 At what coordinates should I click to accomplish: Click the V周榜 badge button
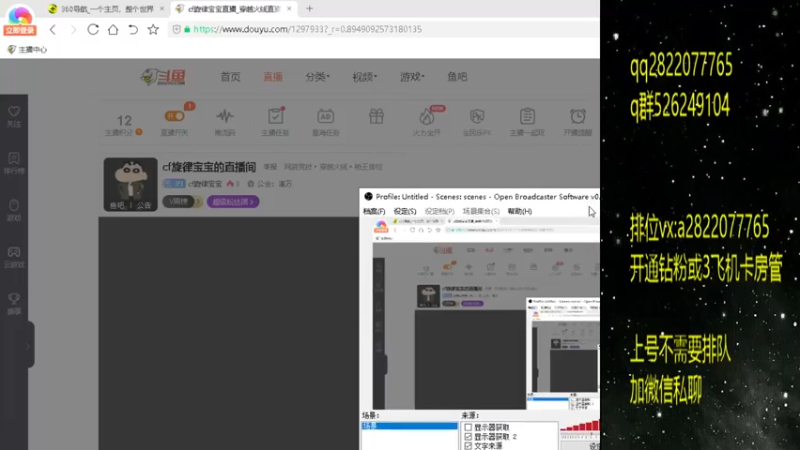point(182,202)
